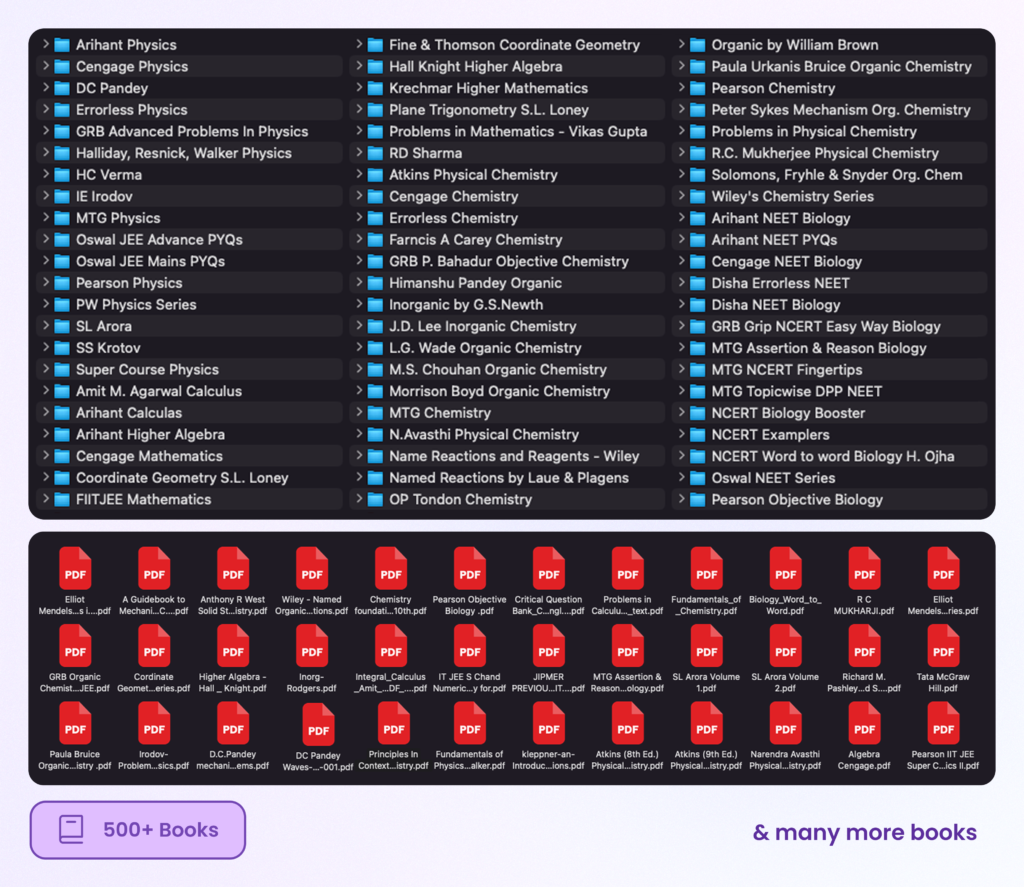Click the 500+ Books button
The width and height of the screenshot is (1024, 887).
tap(138, 830)
